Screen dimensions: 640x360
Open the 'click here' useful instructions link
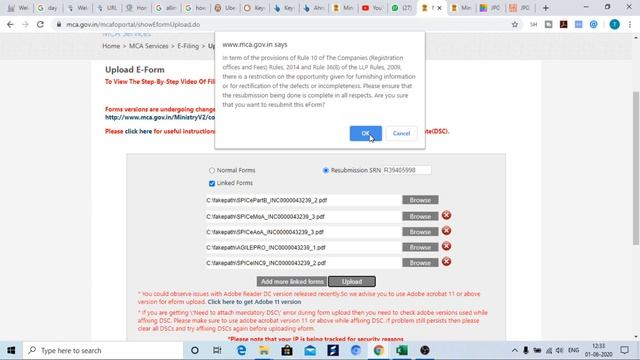(138, 131)
